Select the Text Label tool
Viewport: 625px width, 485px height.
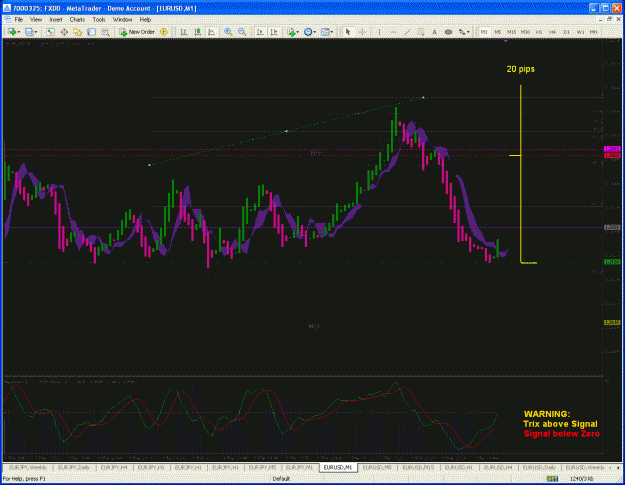[x=448, y=32]
